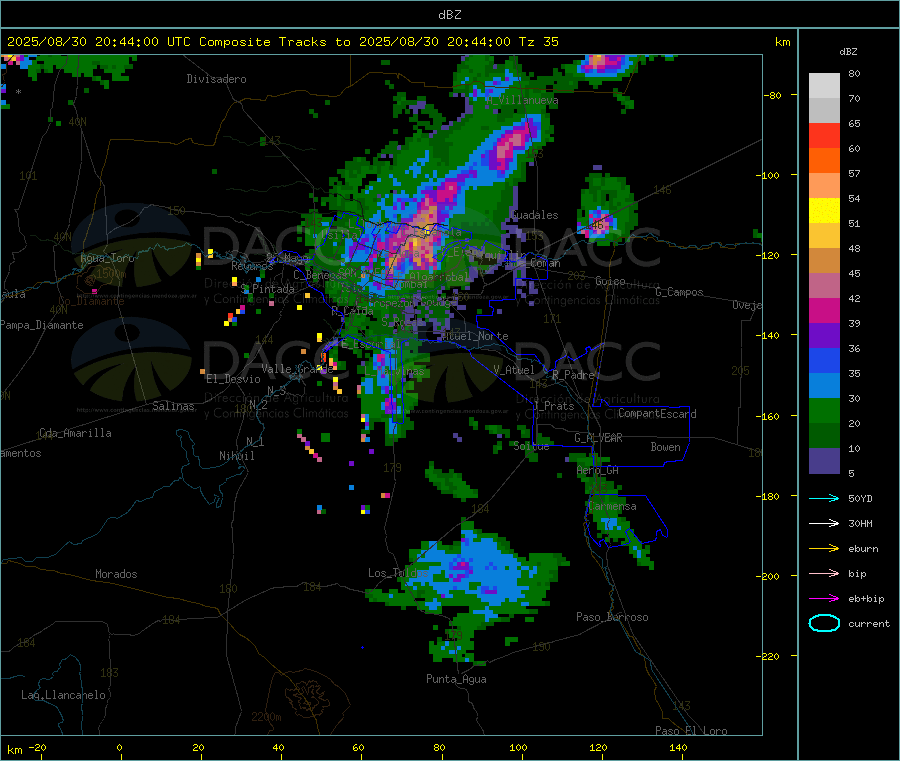Click the 'R_Padre' map label
This screenshot has width=900, height=761.
pyautogui.click(x=573, y=375)
